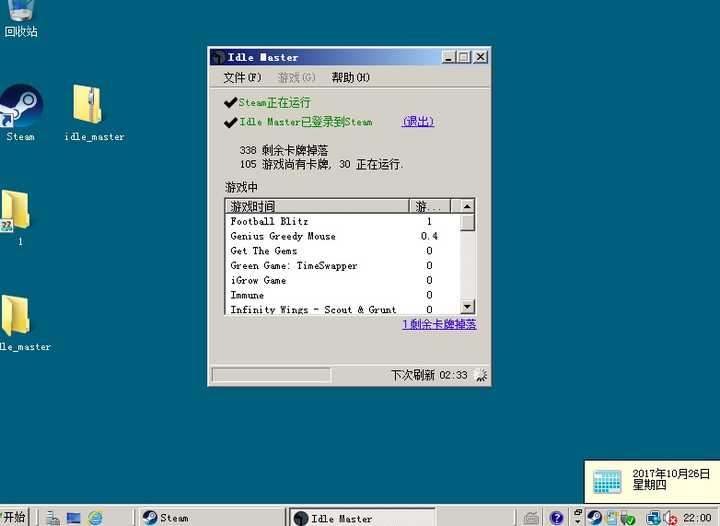Image resolution: width=720 pixels, height=526 pixels.
Task: Select the desktop folder named 1
Action: pyautogui.click(x=17, y=218)
